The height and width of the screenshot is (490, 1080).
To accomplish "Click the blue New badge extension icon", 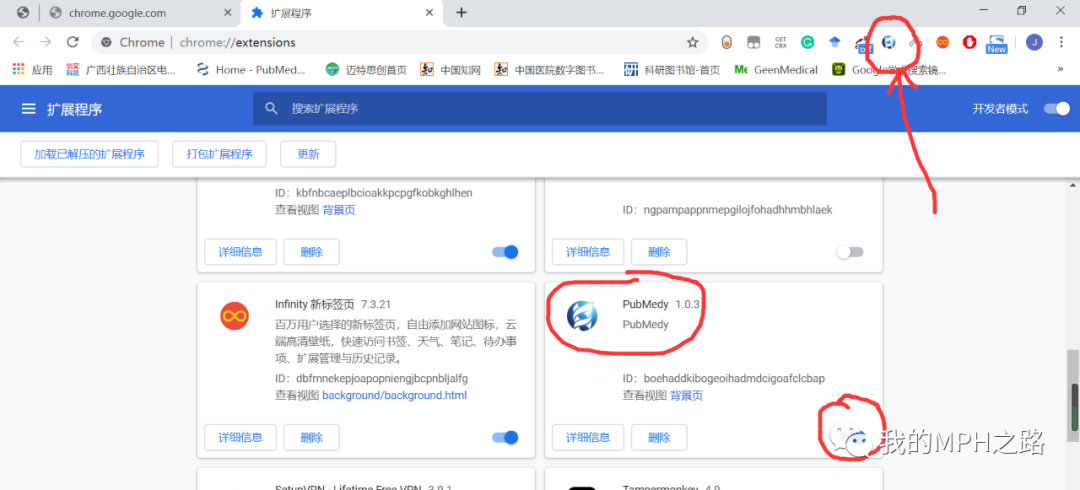I will point(997,43).
